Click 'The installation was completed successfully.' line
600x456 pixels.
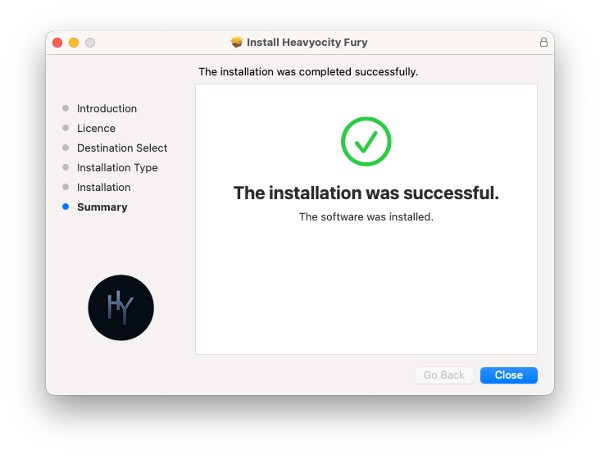[x=308, y=72]
